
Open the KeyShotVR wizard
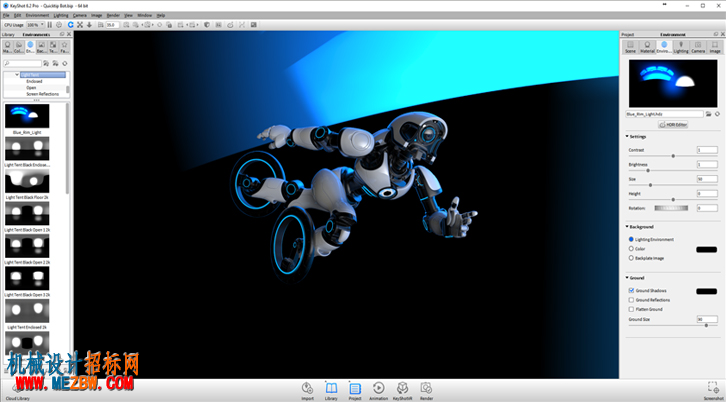402,390
